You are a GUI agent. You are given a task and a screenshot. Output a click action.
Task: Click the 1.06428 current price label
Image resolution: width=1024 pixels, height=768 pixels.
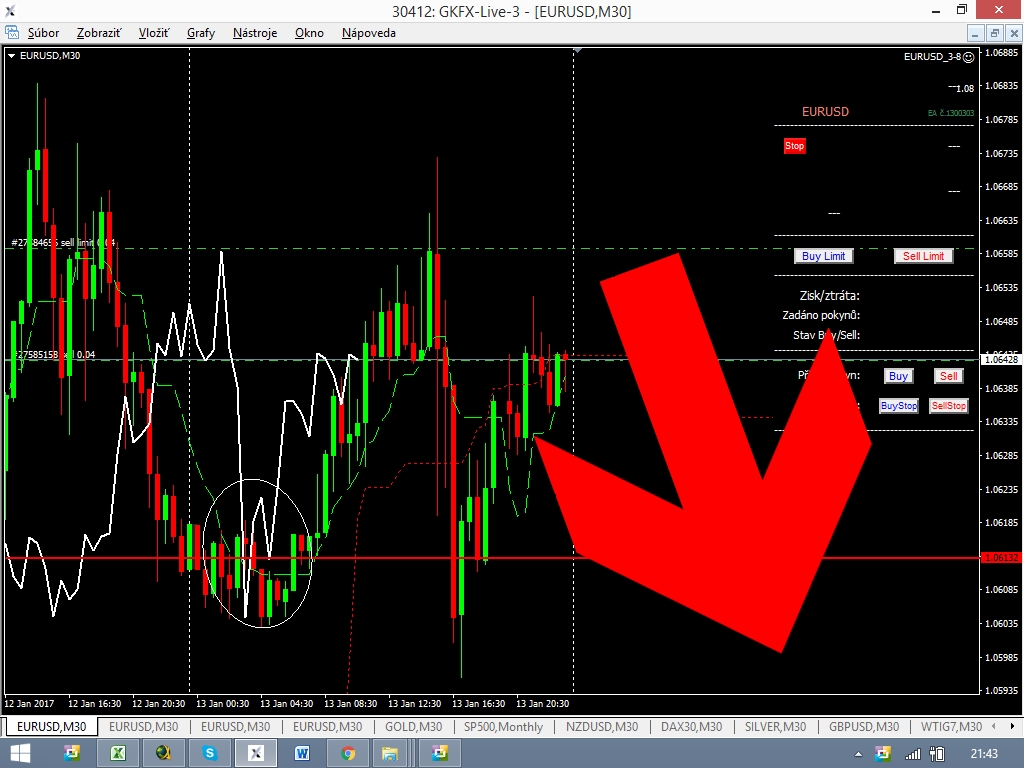coord(1000,360)
